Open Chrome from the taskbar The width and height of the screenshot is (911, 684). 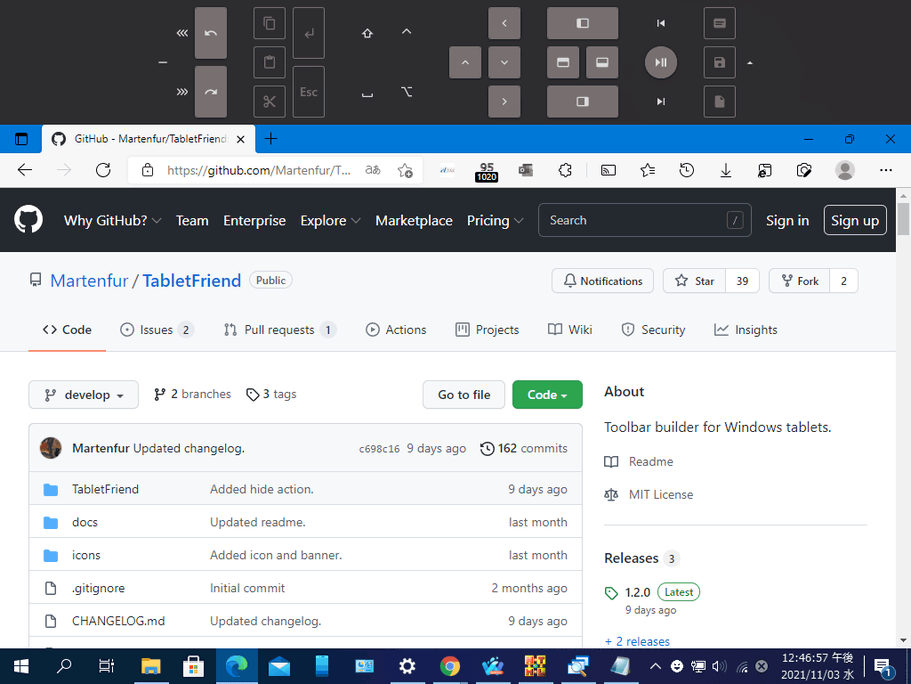449,666
